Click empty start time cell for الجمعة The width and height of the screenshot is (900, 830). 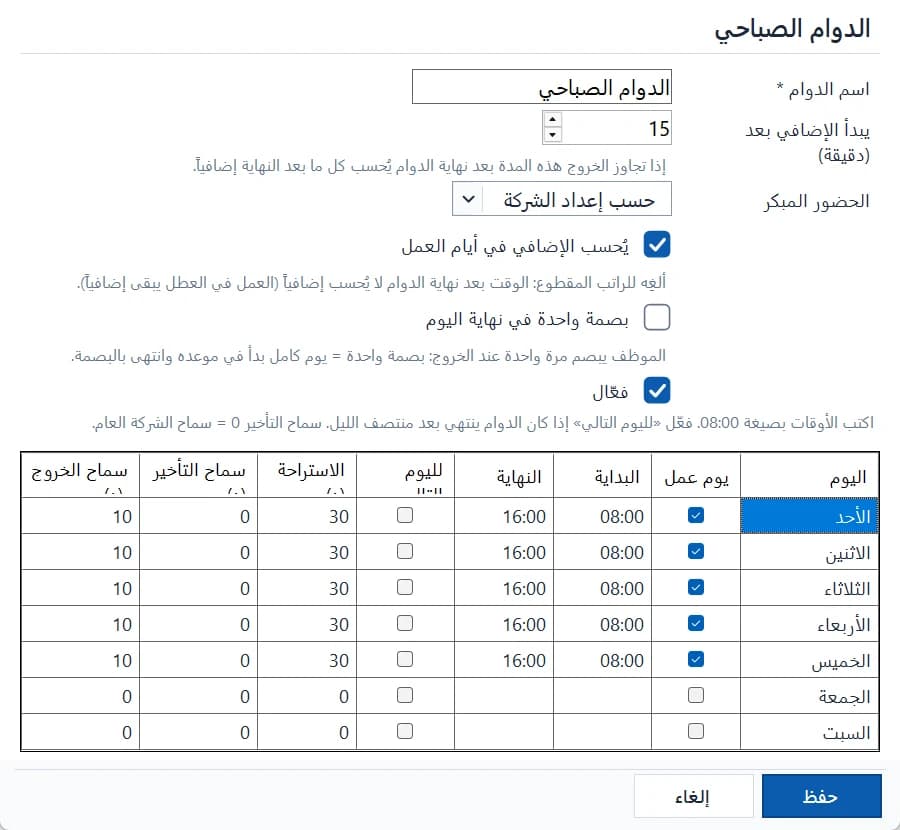[603, 696]
